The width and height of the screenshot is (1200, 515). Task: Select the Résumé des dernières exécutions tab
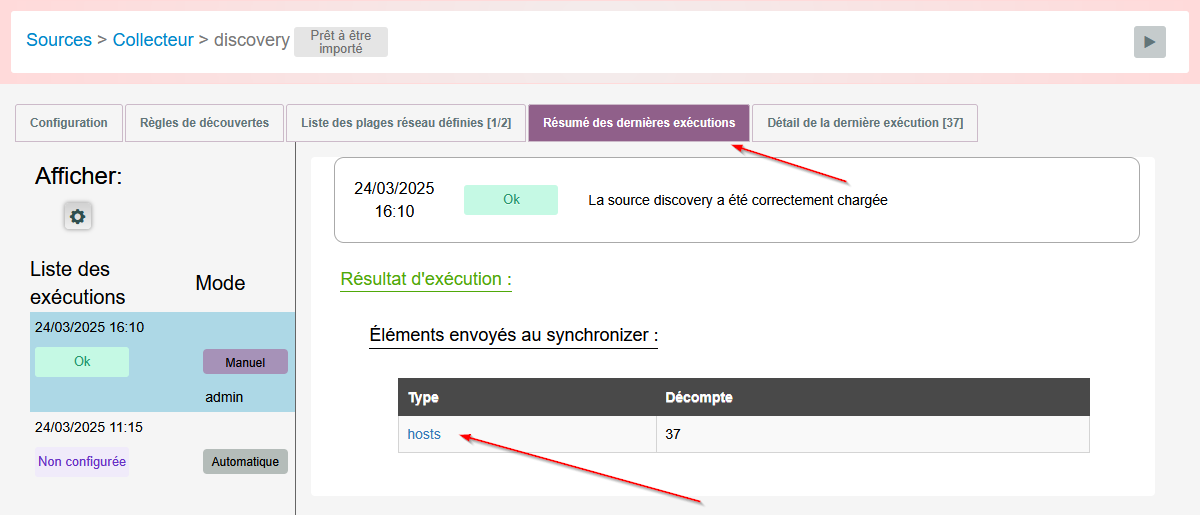(638, 123)
